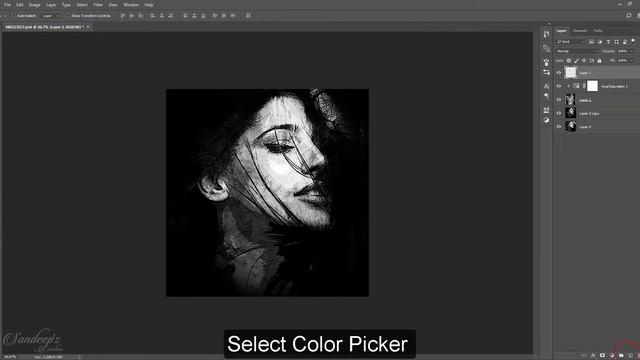This screenshot has width=640, height=360.
Task: Toggle smart object filter icon
Action: (625, 42)
